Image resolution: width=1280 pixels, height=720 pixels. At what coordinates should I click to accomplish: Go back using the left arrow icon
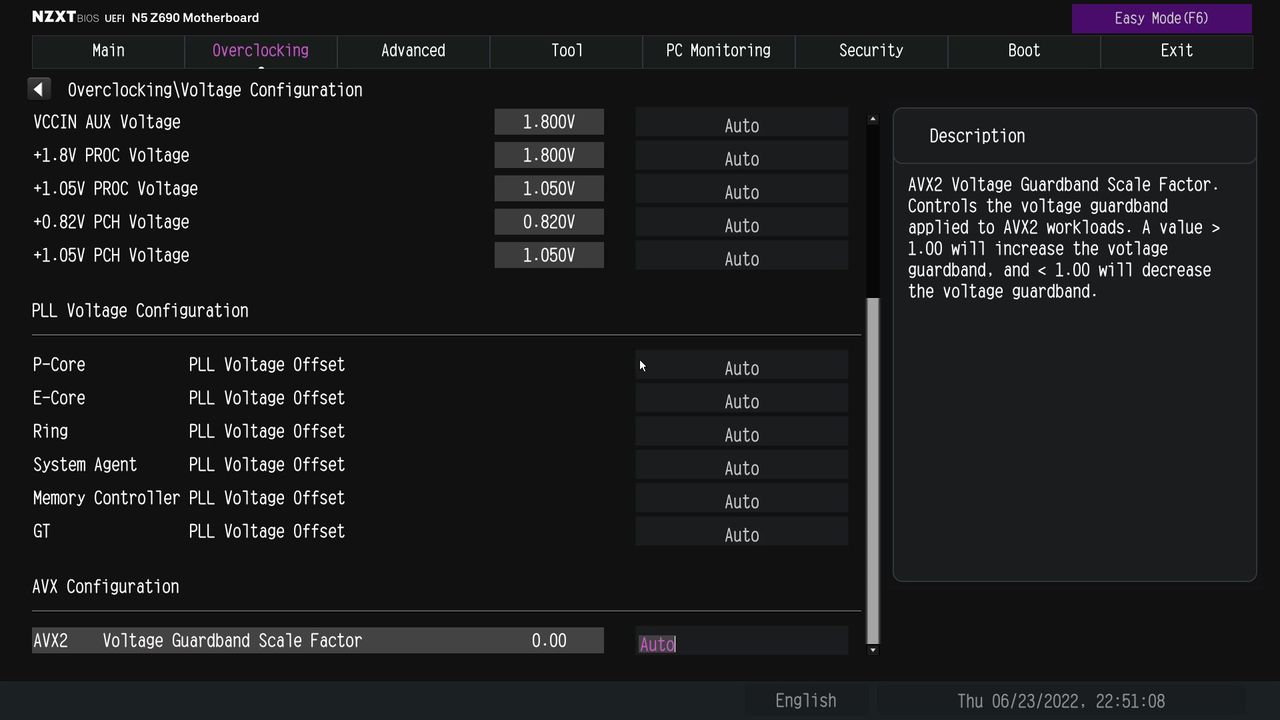coord(38,89)
